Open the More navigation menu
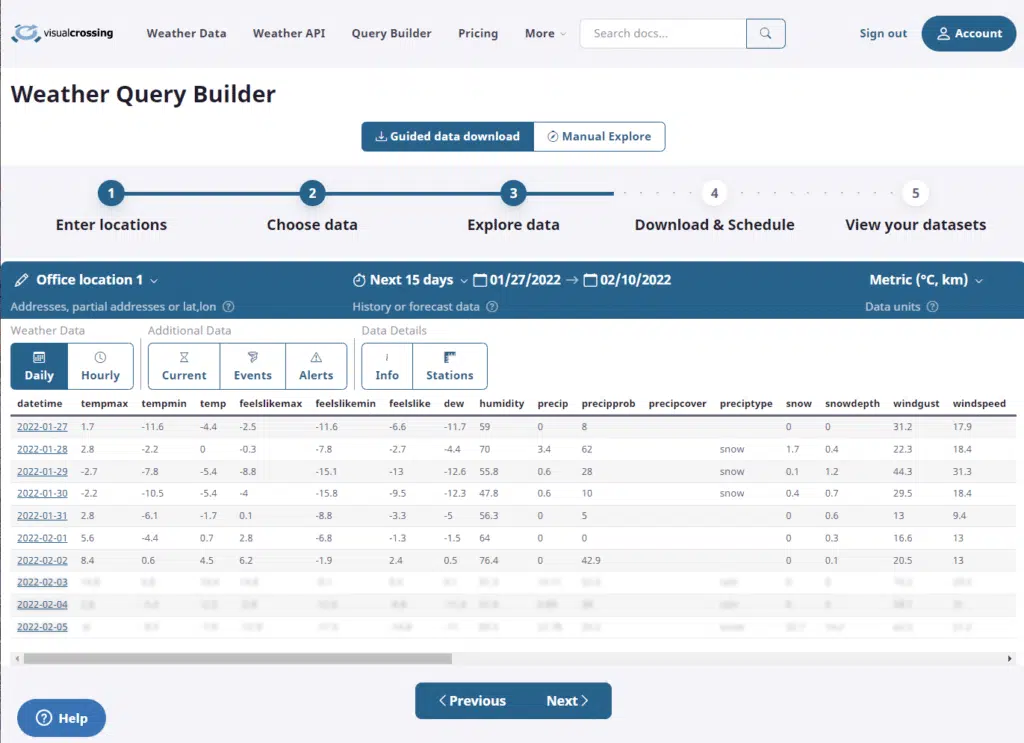The width and height of the screenshot is (1024, 743). click(545, 33)
